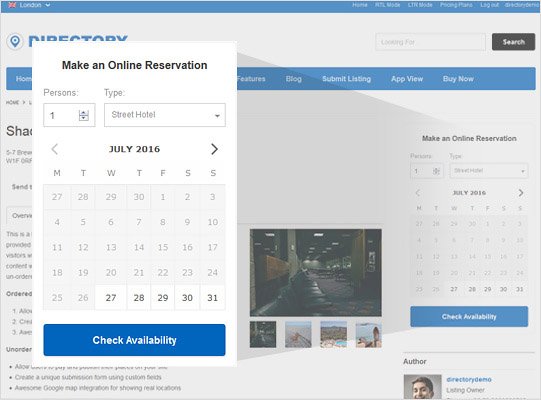Click the Pricing Plans link
Viewport: 541px width, 400px height.
coord(456,5)
